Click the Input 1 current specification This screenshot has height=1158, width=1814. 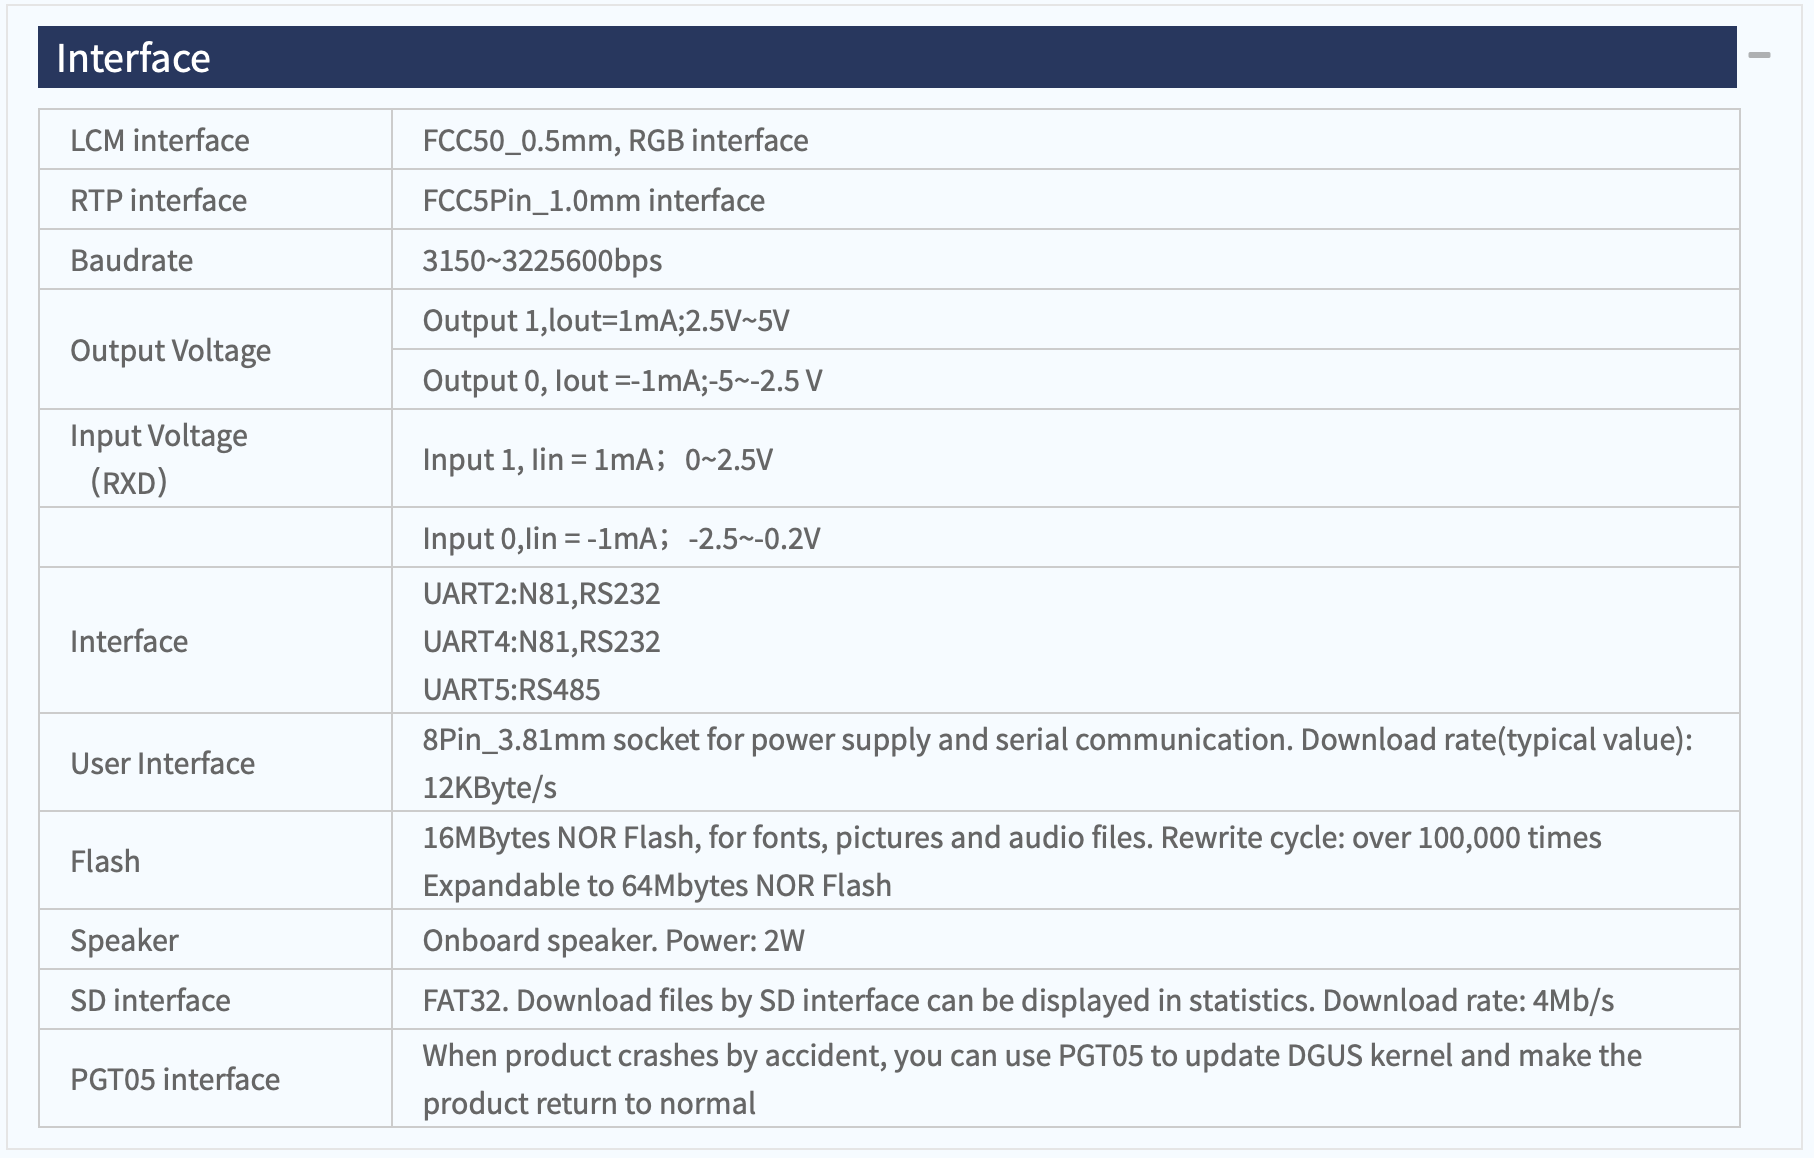click(597, 459)
